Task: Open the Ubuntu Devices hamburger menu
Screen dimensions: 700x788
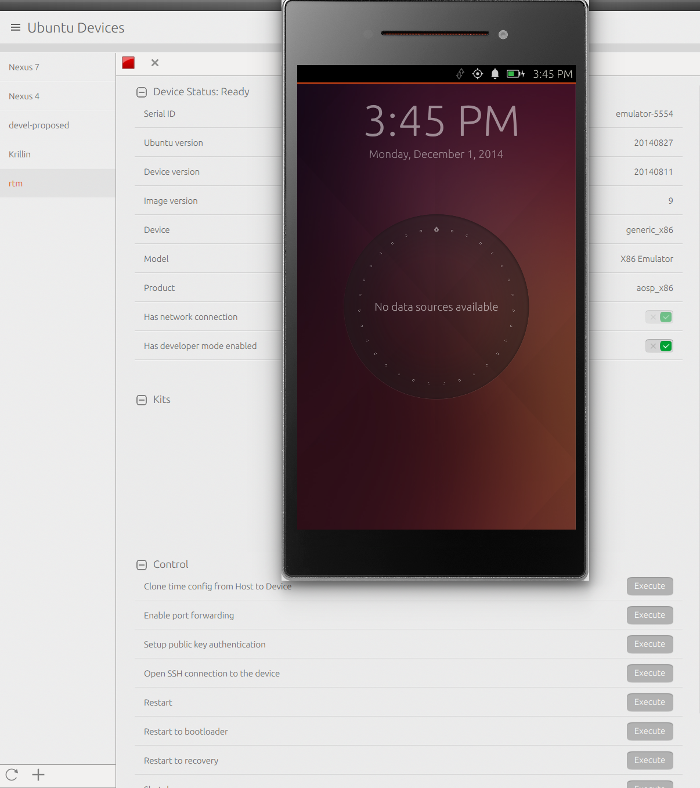Action: click(x=16, y=28)
